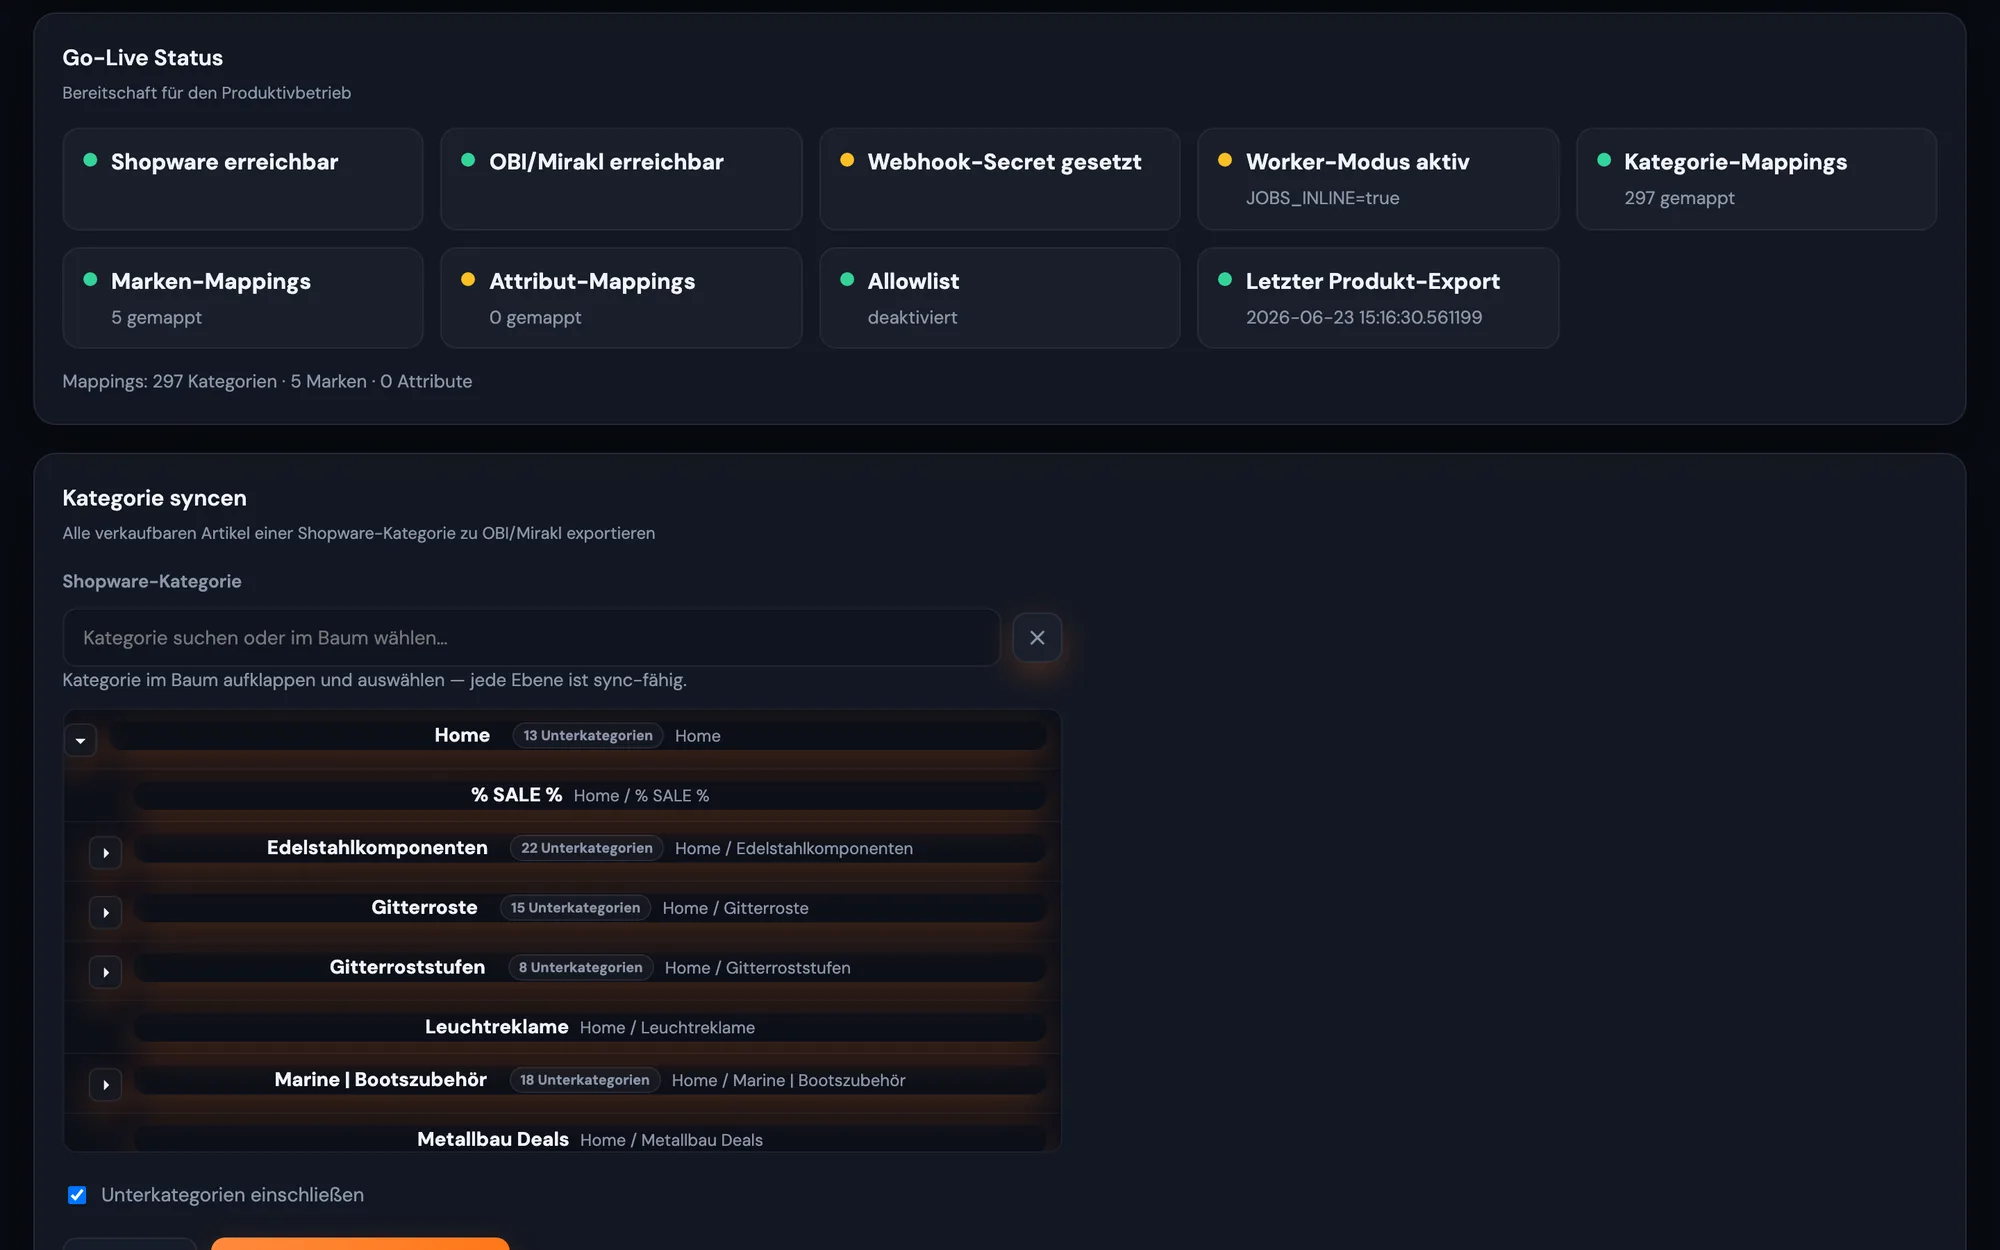Click the Mappings summary line
The width and height of the screenshot is (2000, 1250).
(x=267, y=381)
